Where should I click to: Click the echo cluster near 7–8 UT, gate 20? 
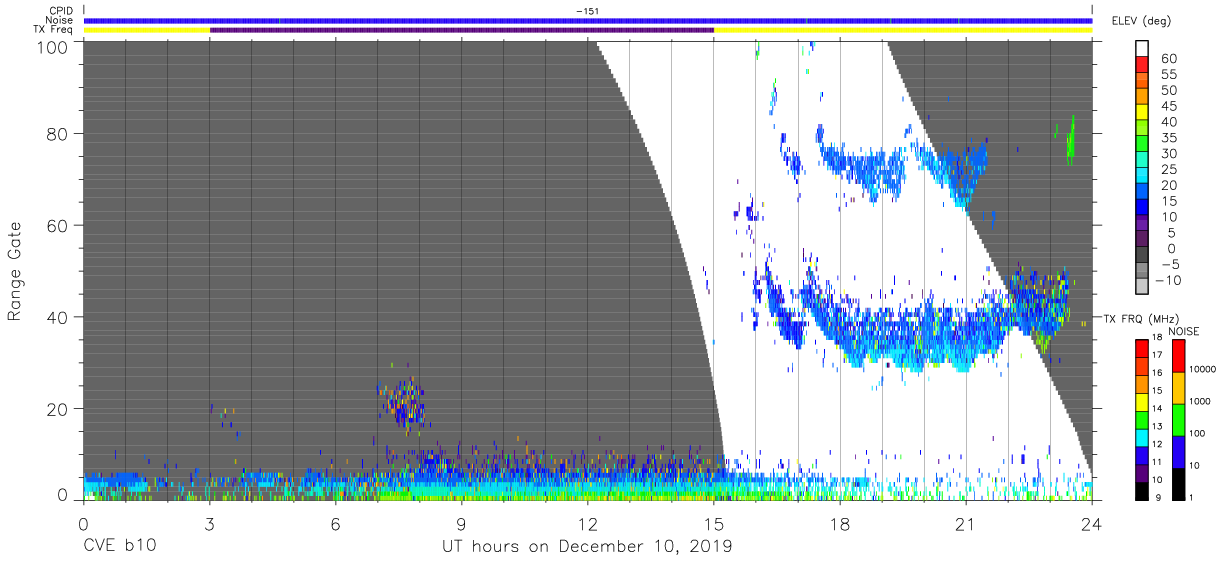(x=402, y=403)
